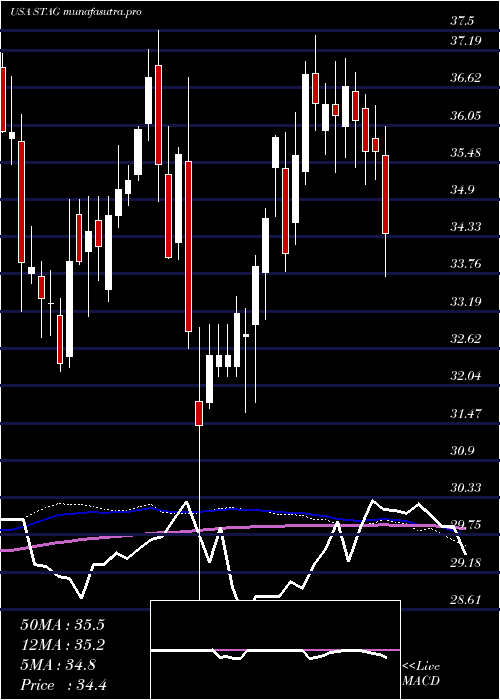Select the 28.61 price axis label
The width and height of the screenshot is (500, 700).
pos(466,599)
